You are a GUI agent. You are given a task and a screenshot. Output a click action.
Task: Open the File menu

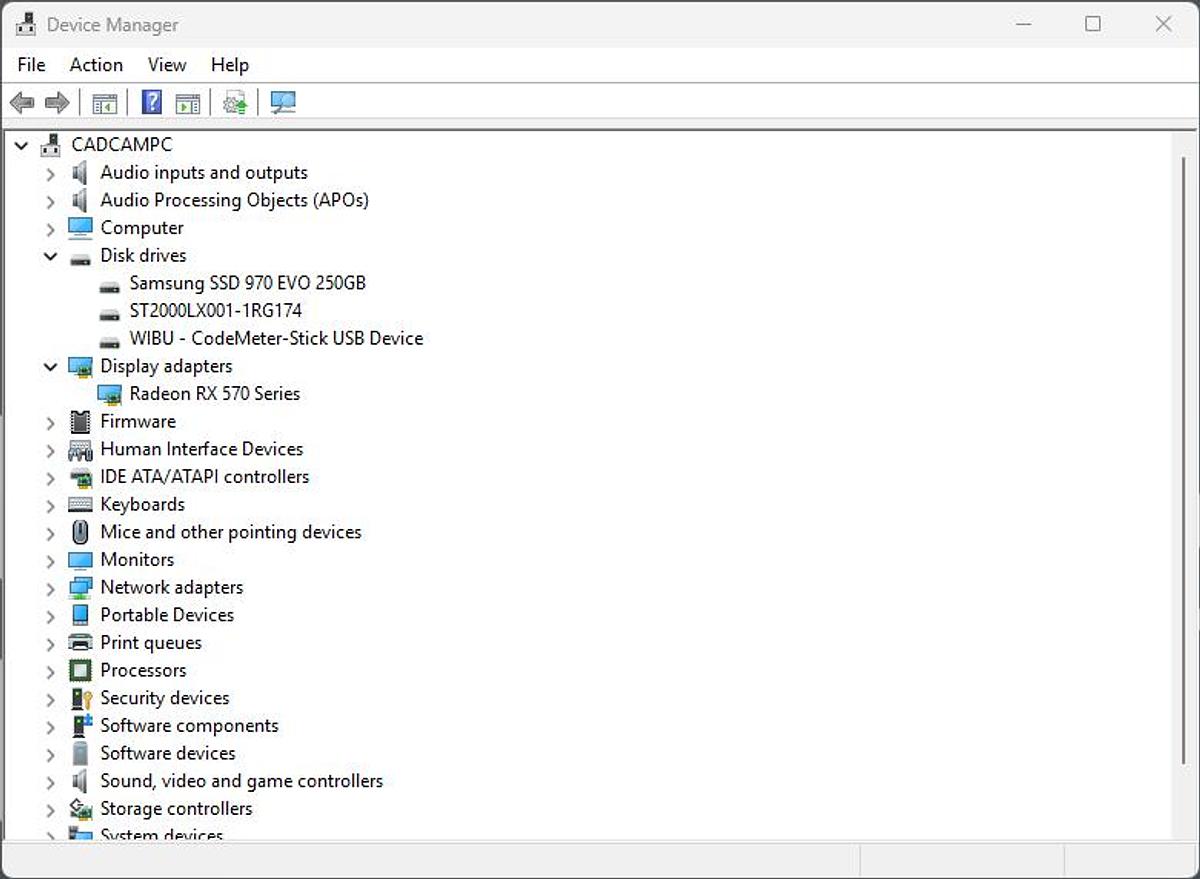pos(32,65)
